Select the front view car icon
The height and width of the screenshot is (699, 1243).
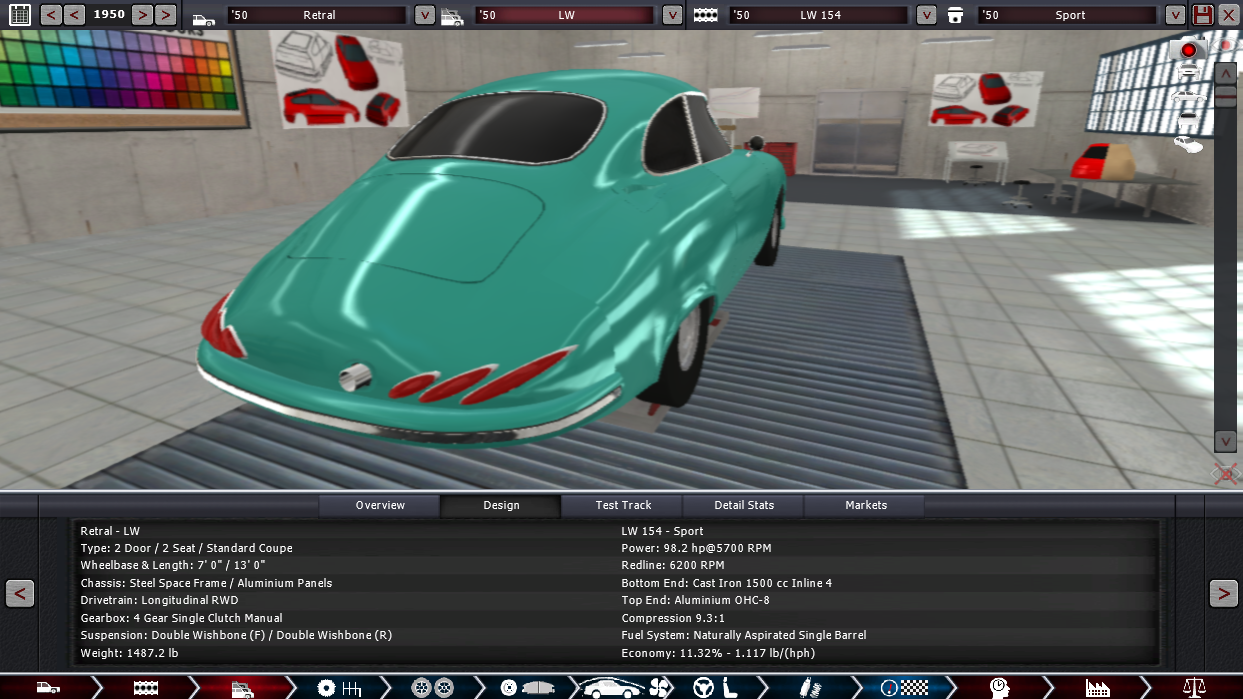pyautogui.click(x=1188, y=72)
